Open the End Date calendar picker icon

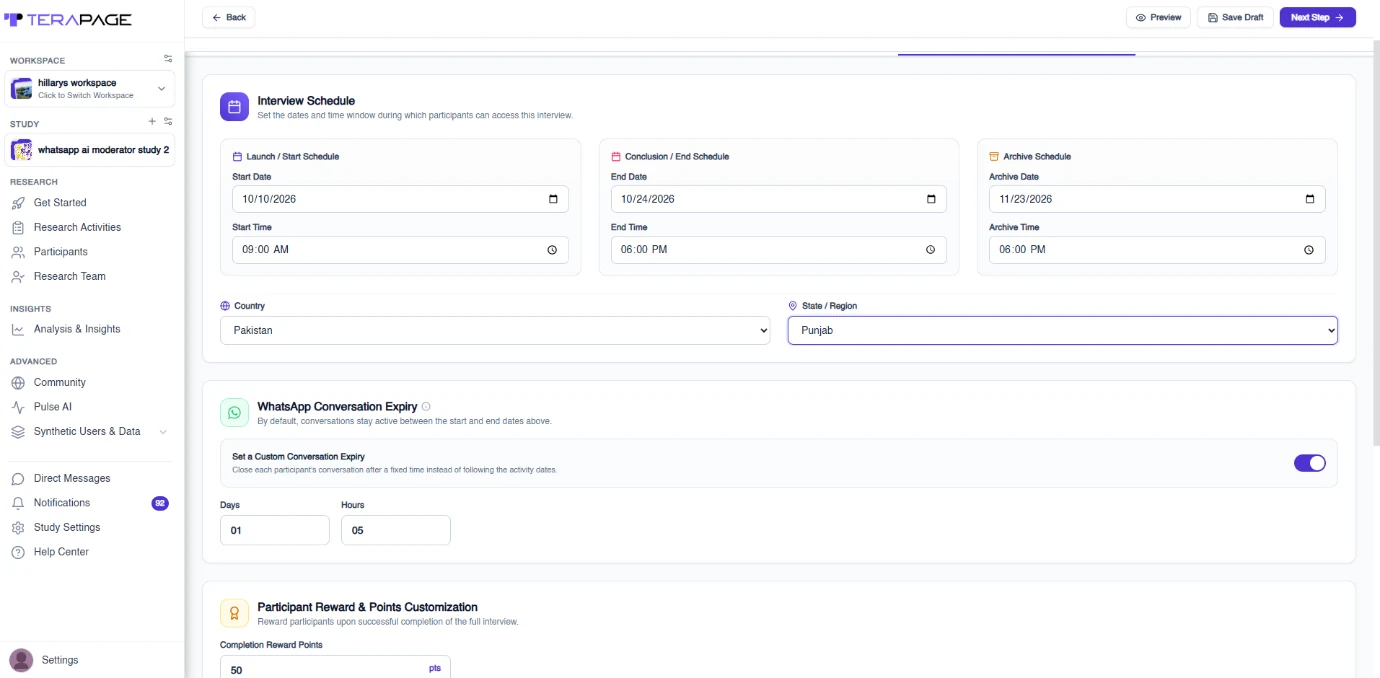pos(931,199)
